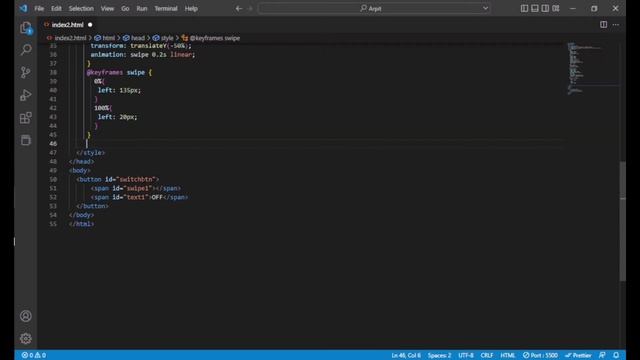Screen dimensions: 640x360
Task: Toggle the secondary side bar layout icon
Action: point(545,8)
